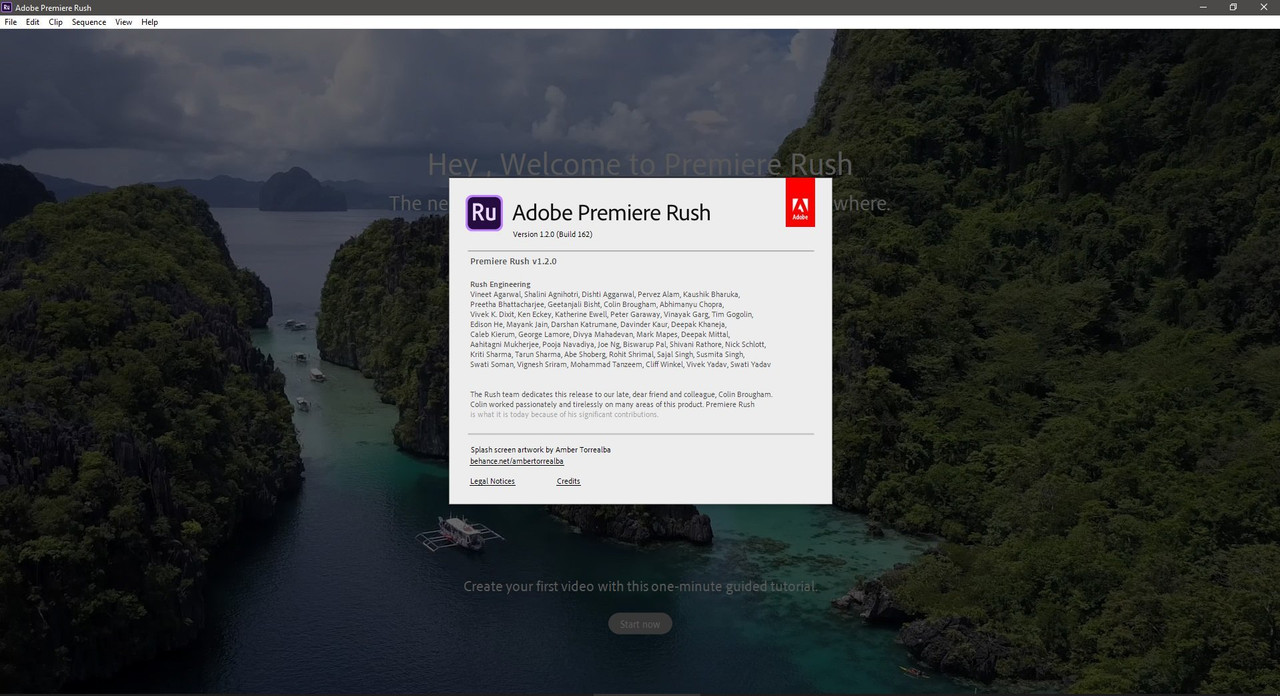
Task: Click the 'Premiere Rush v1.2.0' heading
Action: point(513,261)
